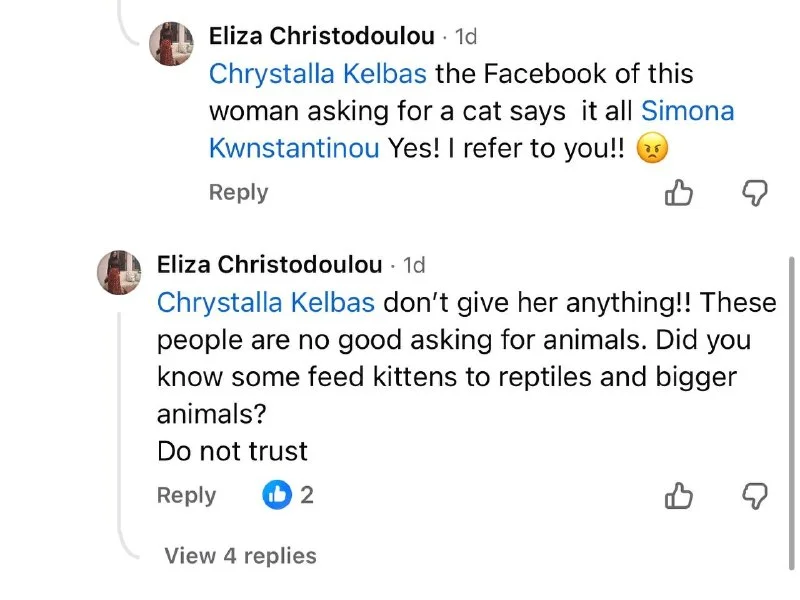Click the "1d" timestamp on first comment

coord(466,37)
